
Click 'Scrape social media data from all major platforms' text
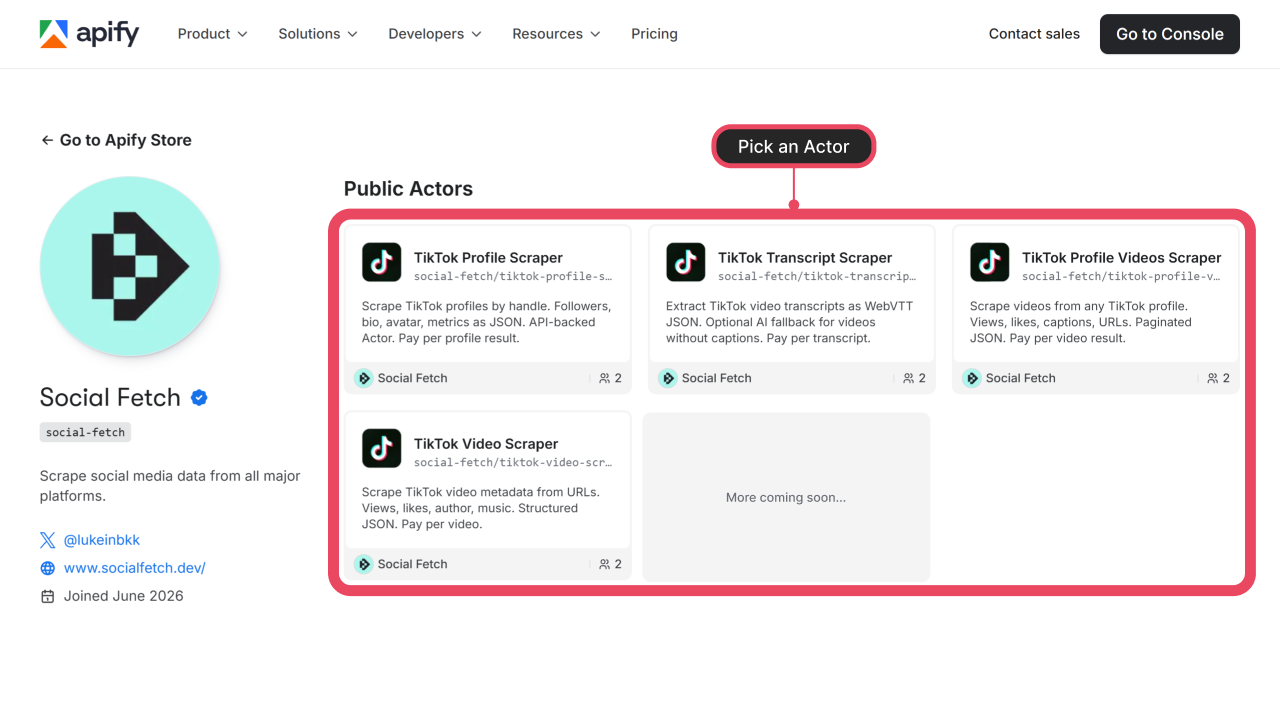[x=170, y=486]
